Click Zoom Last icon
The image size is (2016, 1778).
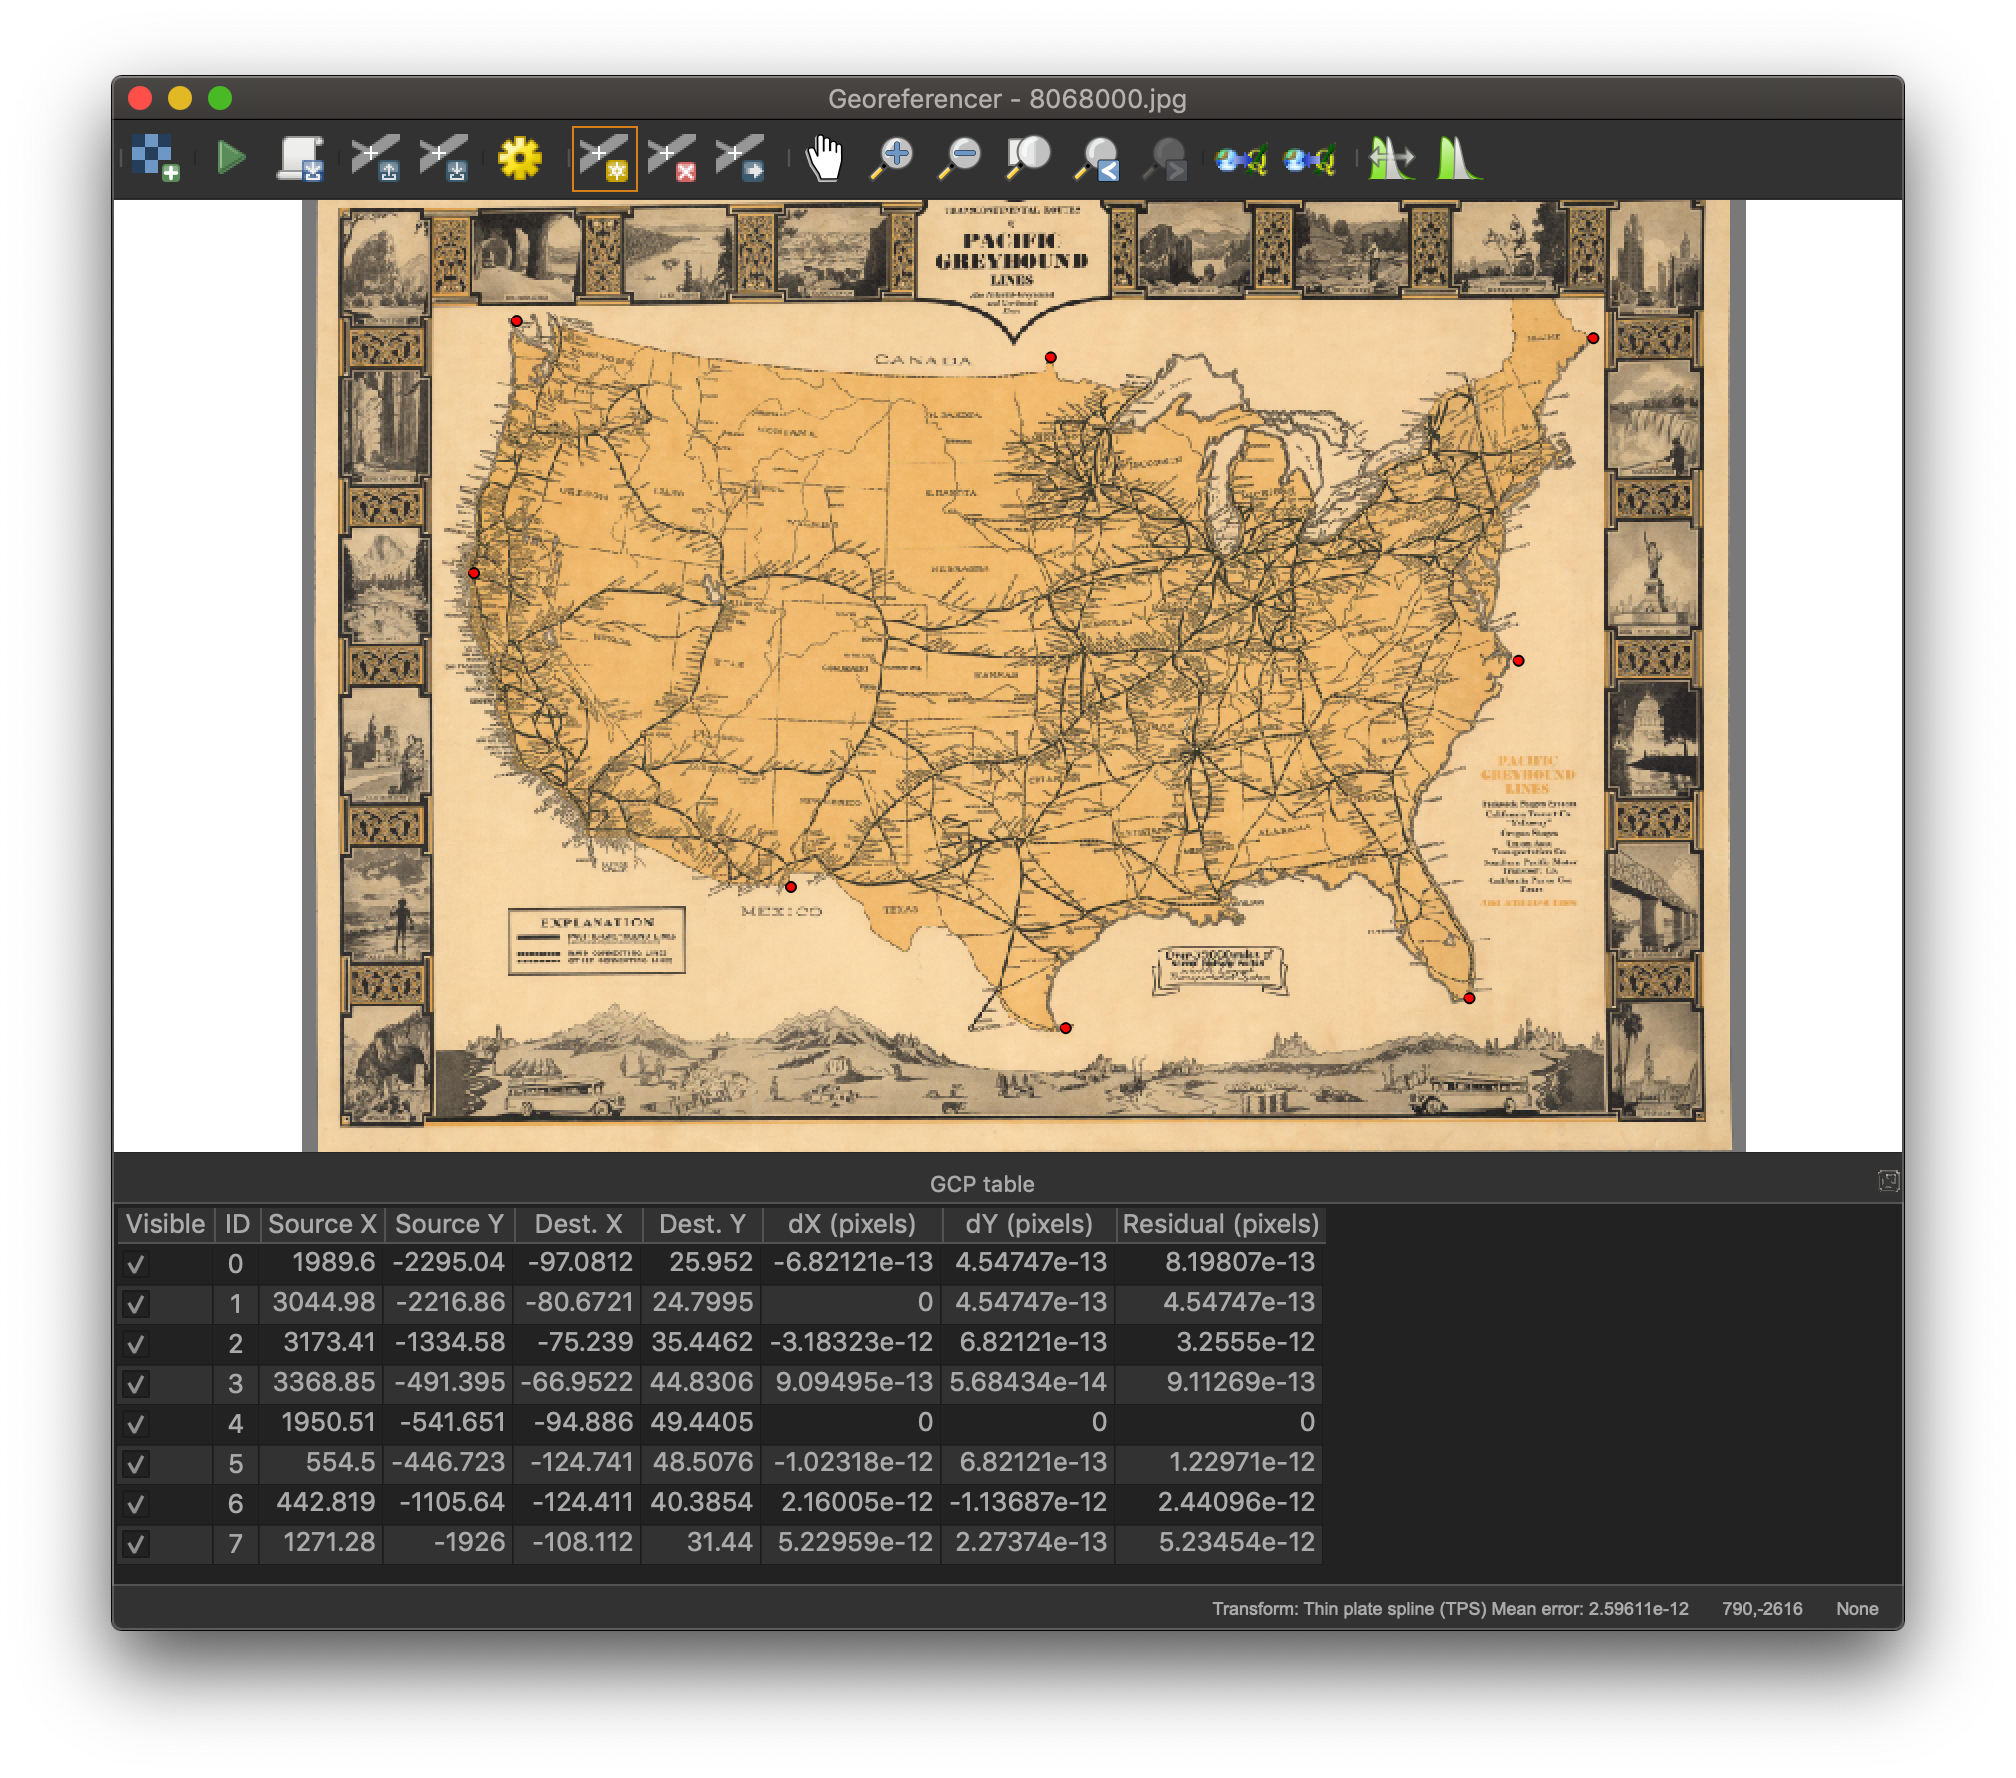click(1097, 158)
